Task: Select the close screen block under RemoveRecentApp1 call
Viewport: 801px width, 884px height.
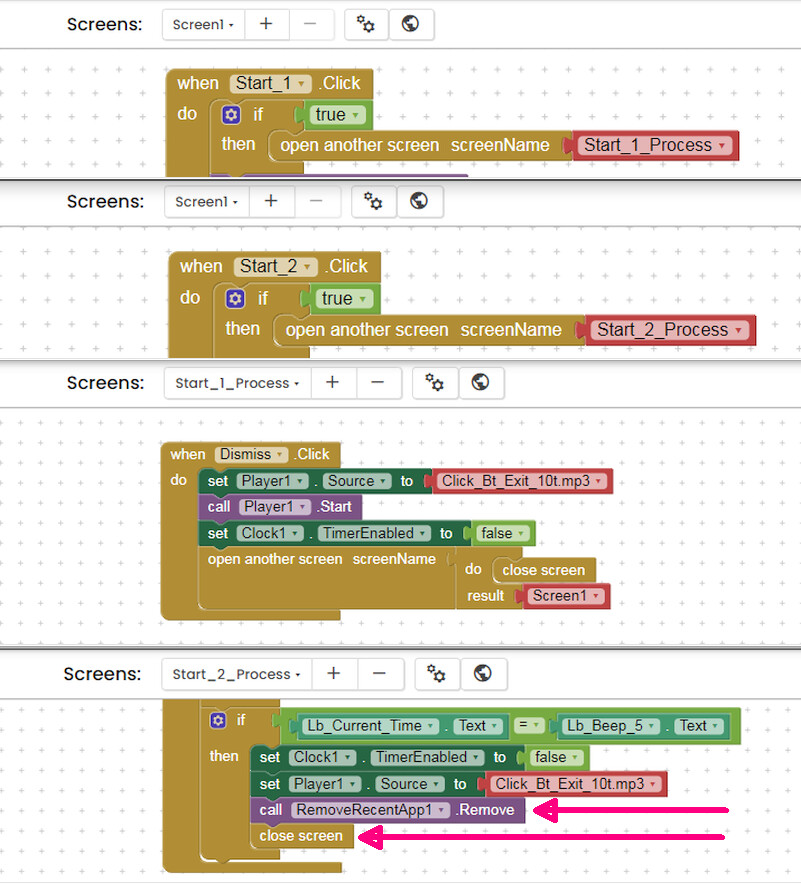Action: tap(300, 836)
